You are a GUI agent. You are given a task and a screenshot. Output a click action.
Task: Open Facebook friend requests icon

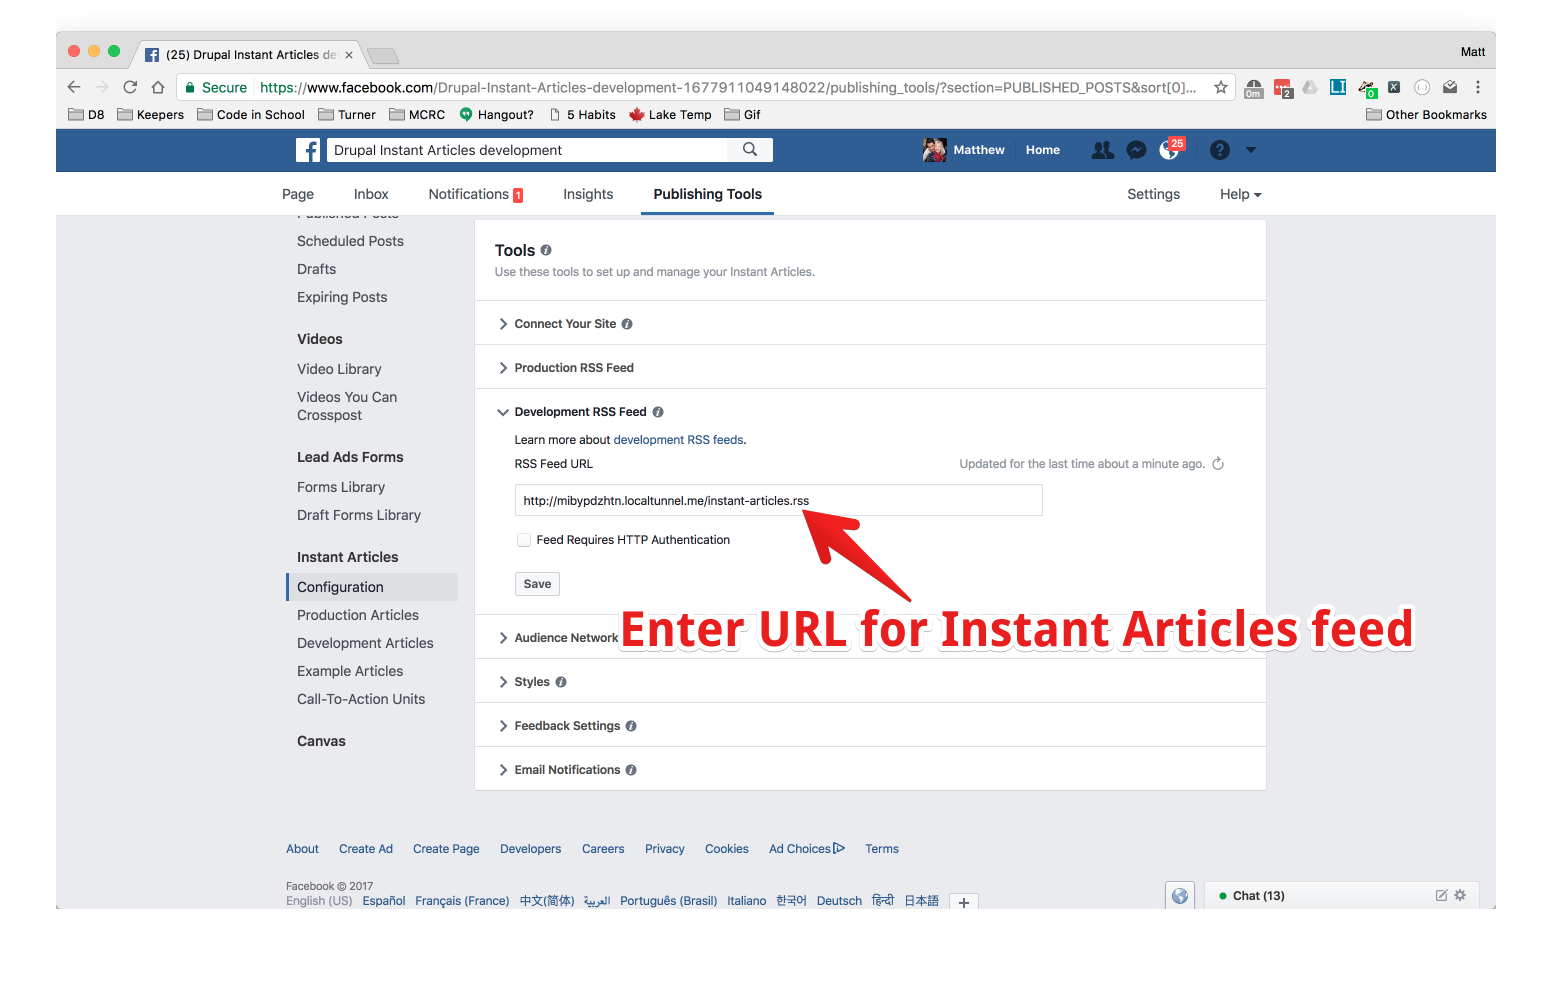pyautogui.click(x=1102, y=149)
